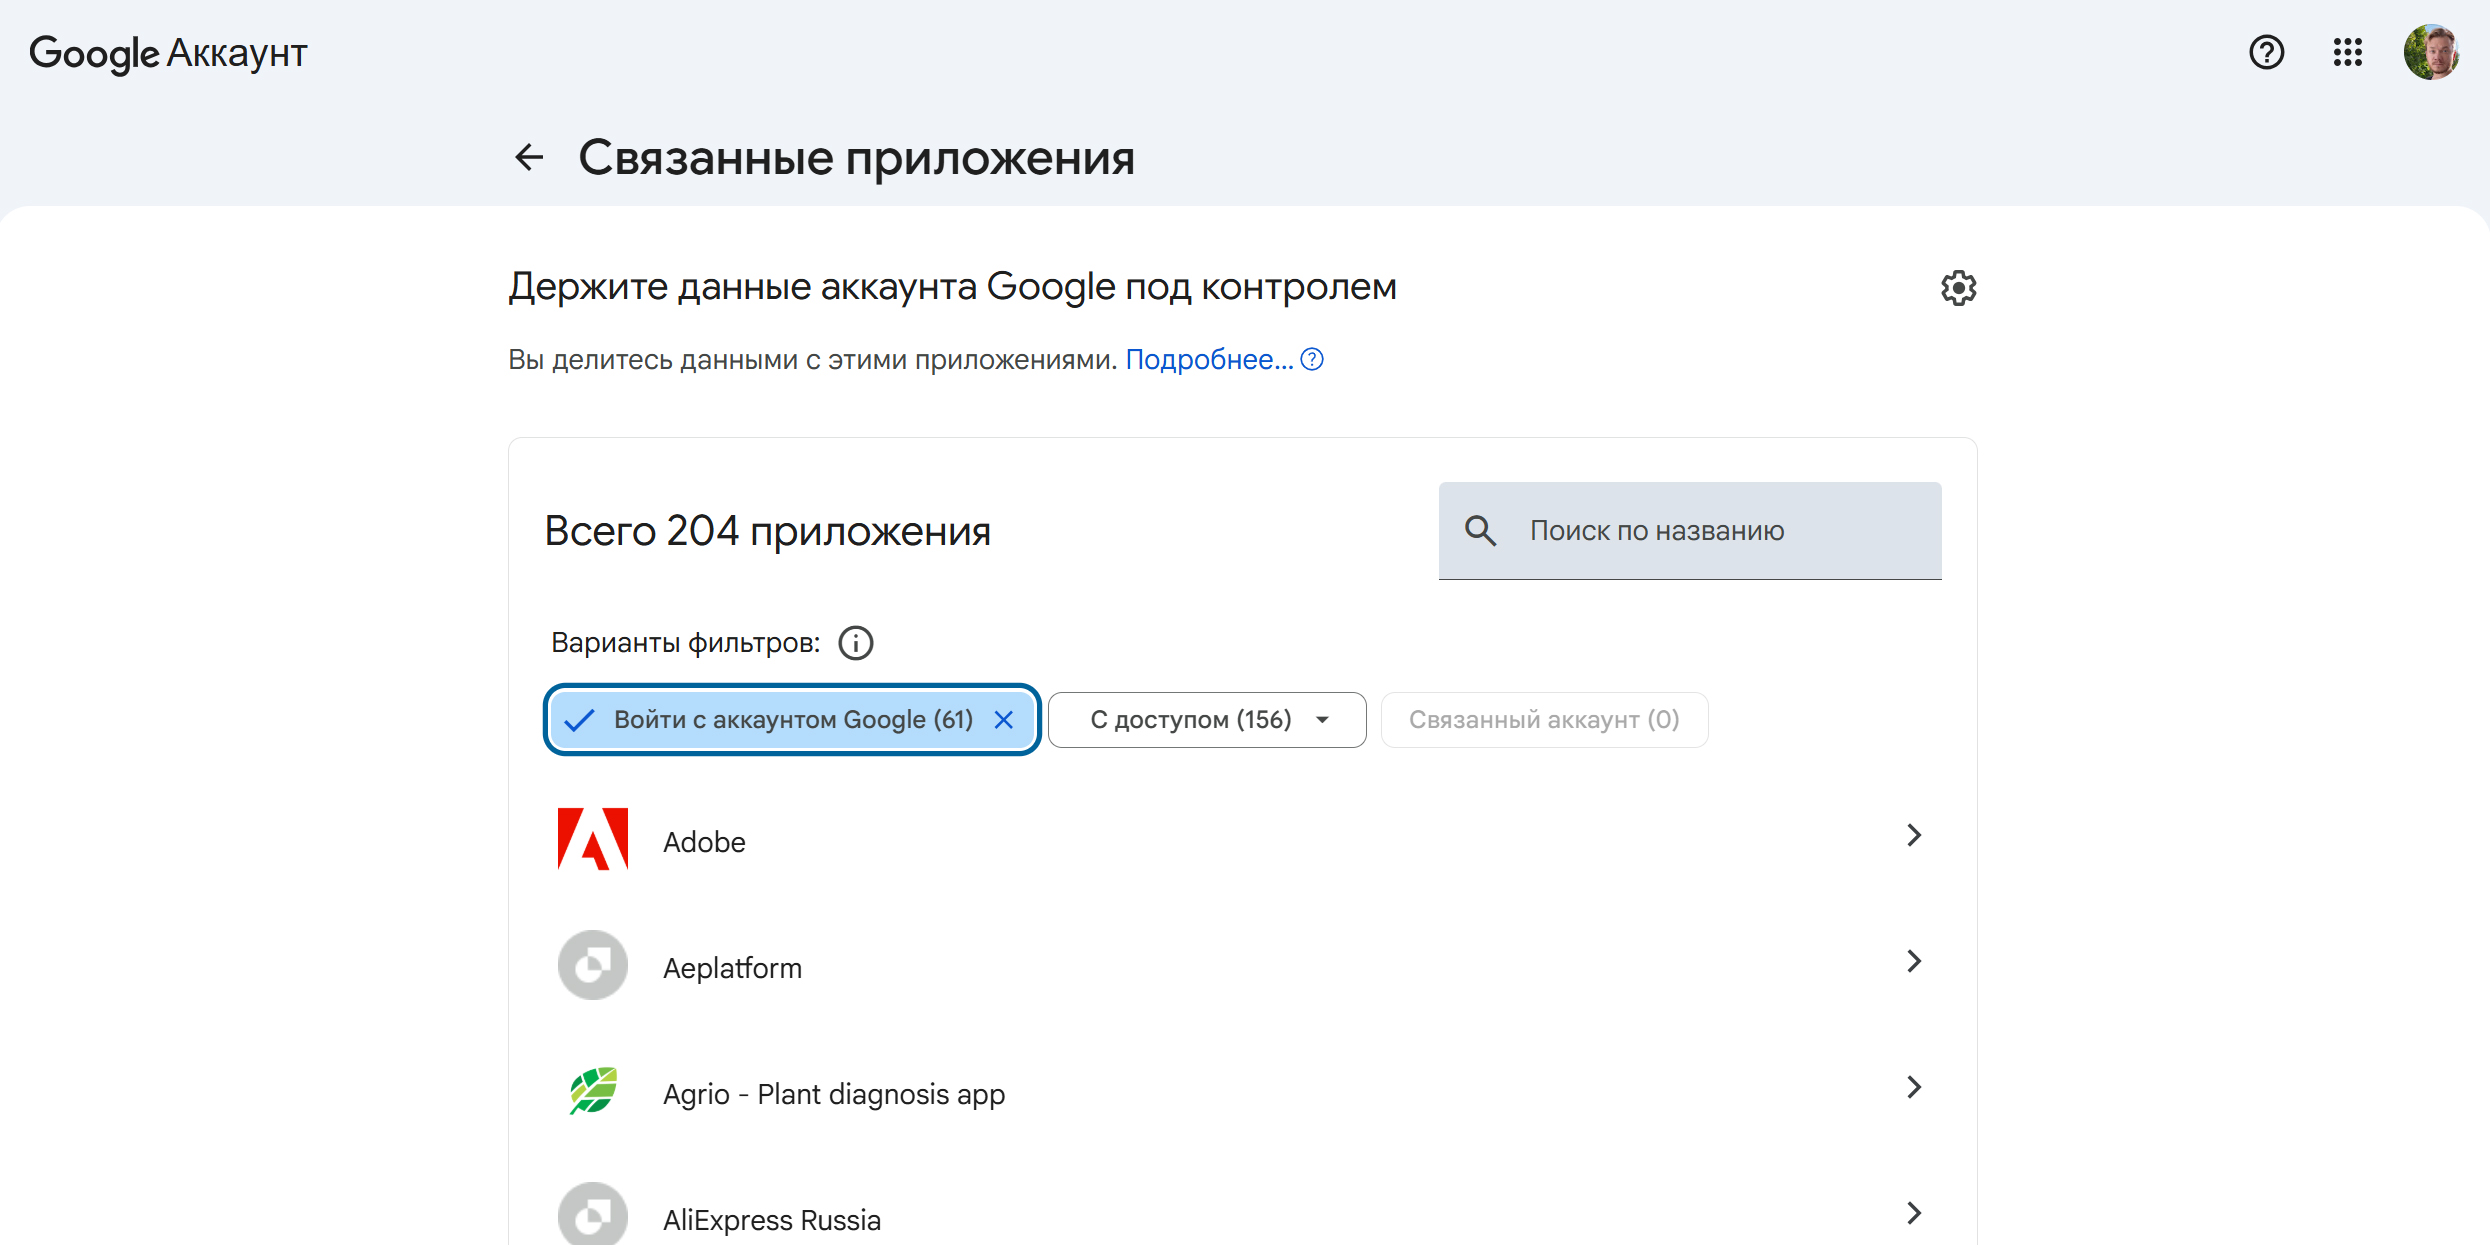Select the Связанный аккаунт (0) filter chip

click(x=1544, y=720)
